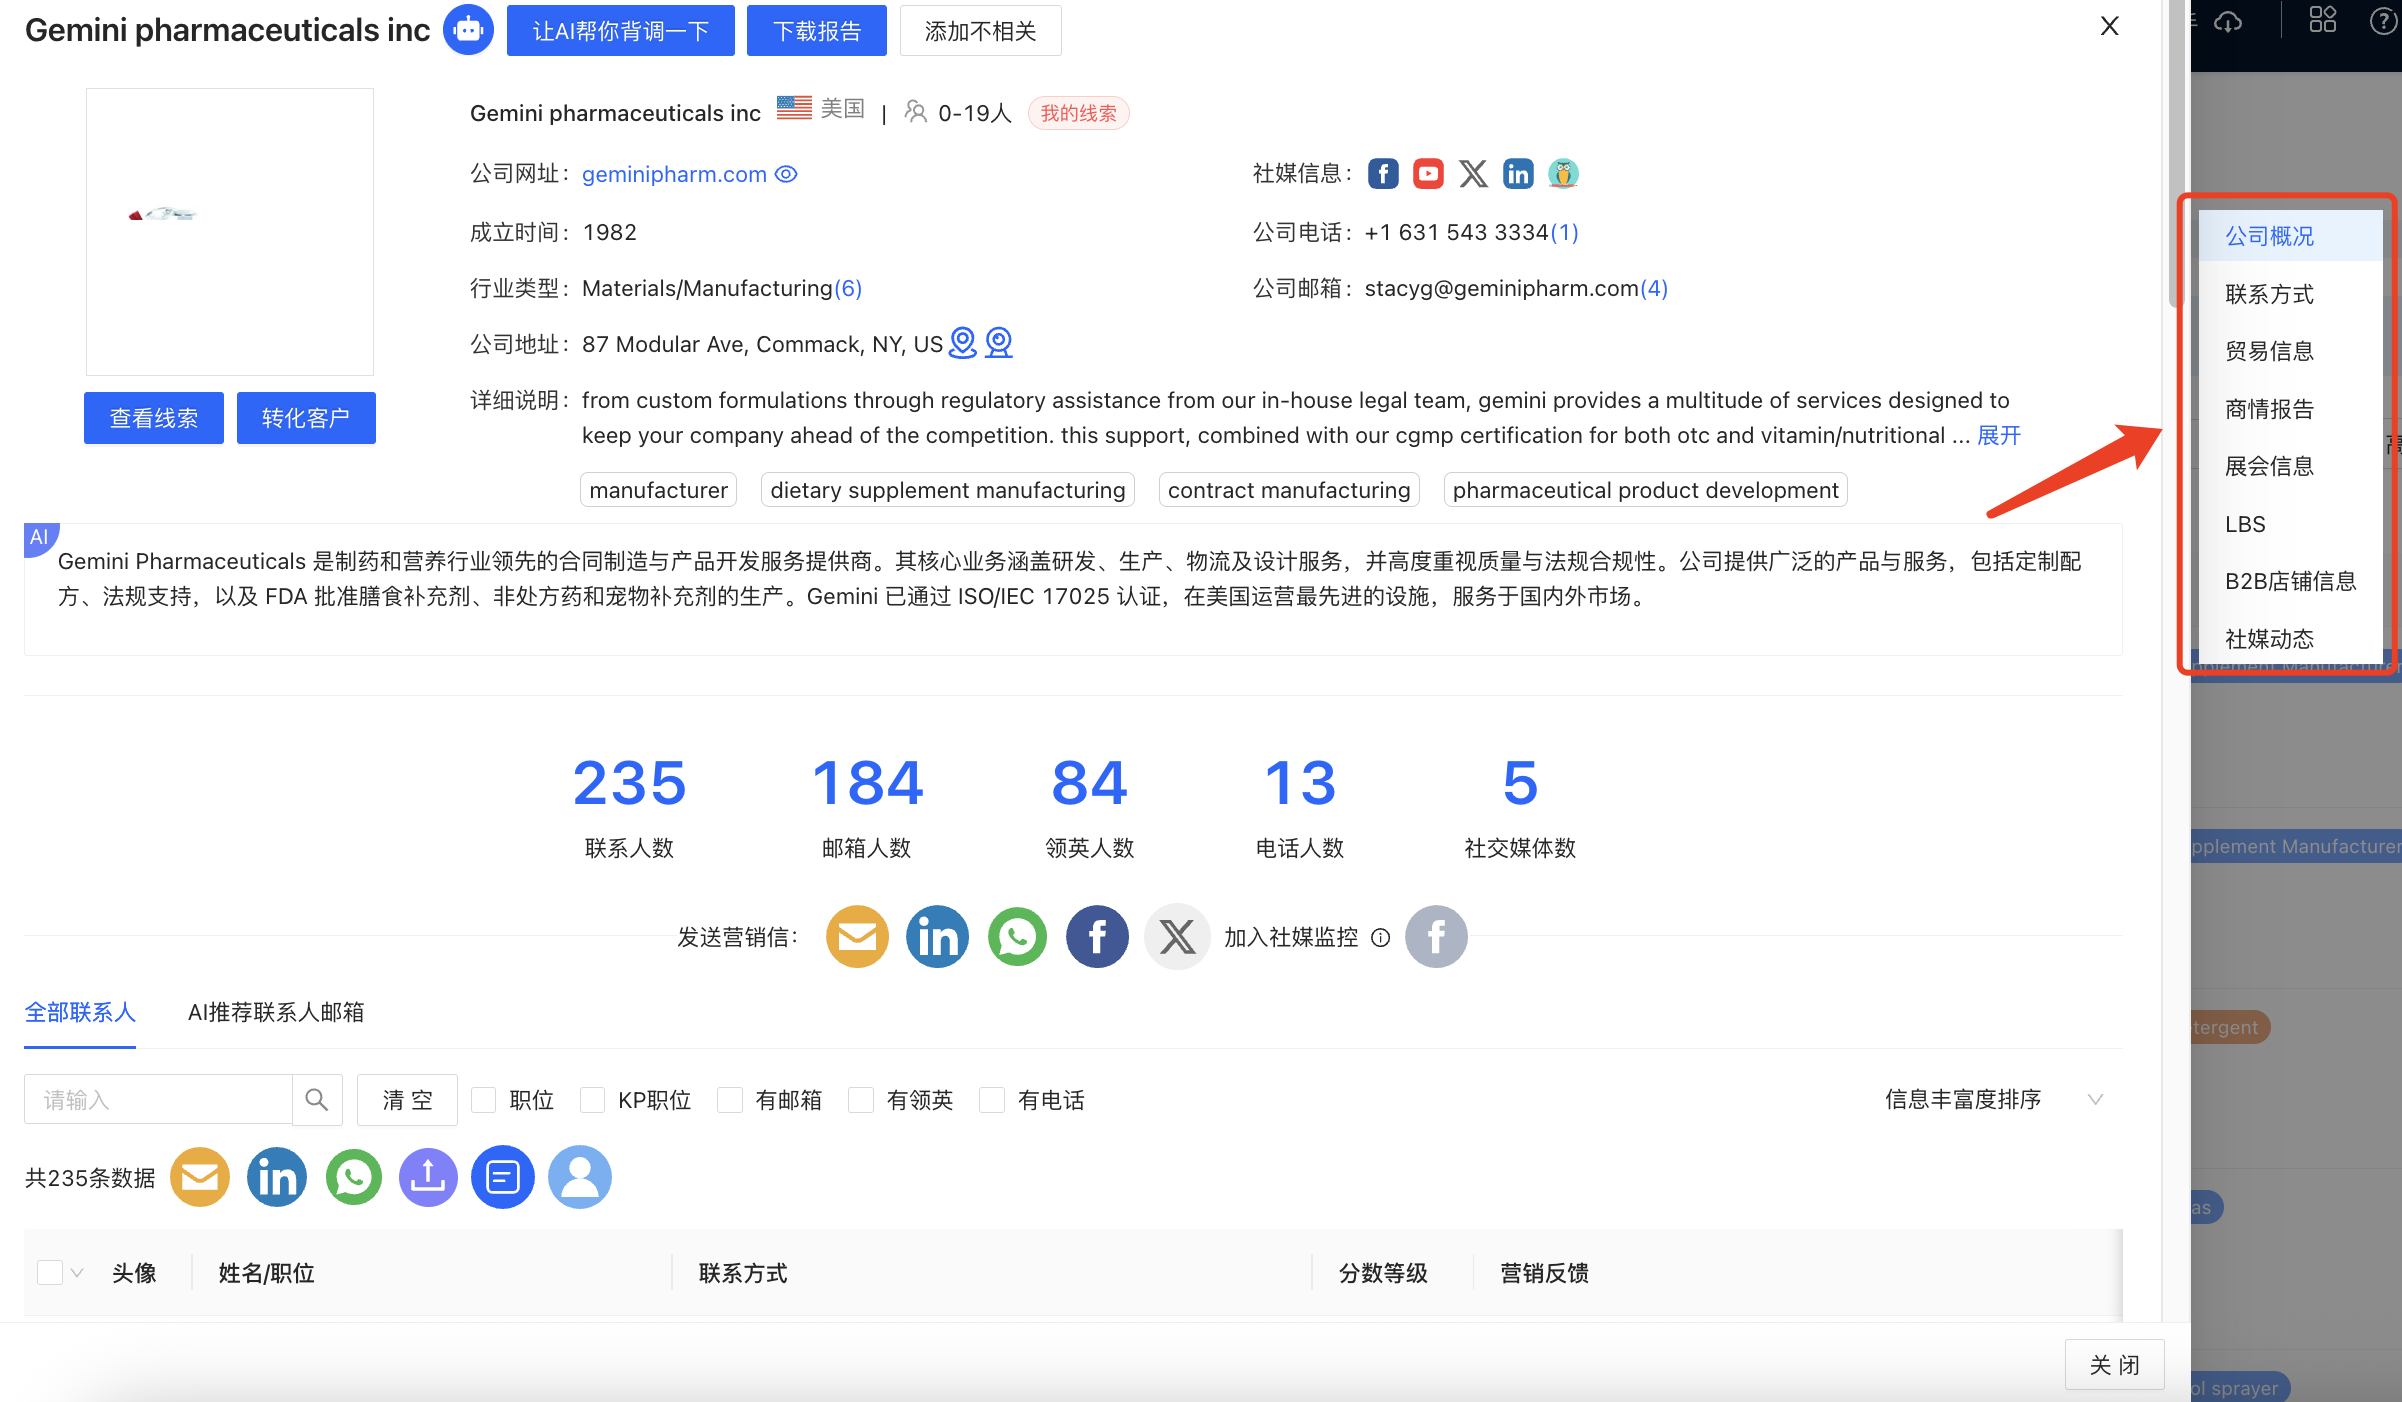The width and height of the screenshot is (2402, 1402).
Task: Select B2B店铺信息 in side navigation
Action: 2290,581
